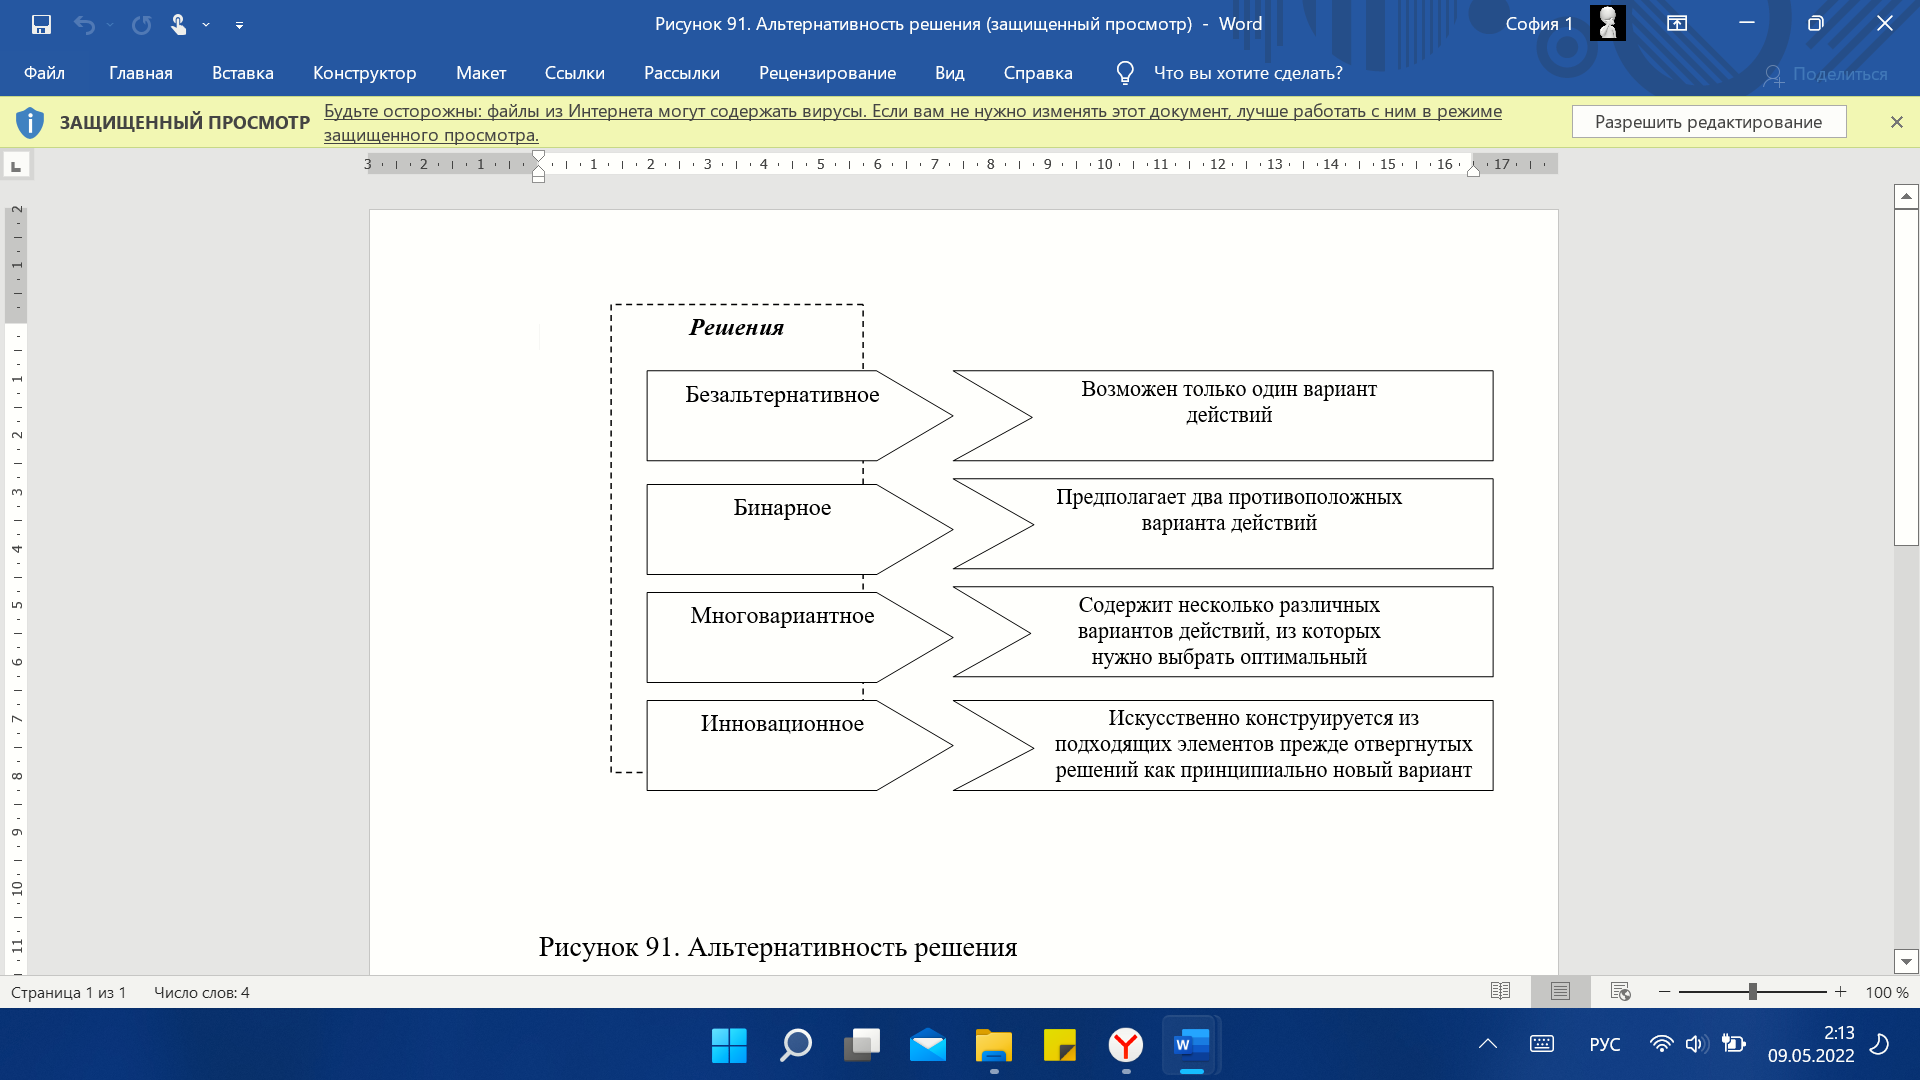
Task: Click the protected view warning link text
Action: pyautogui.click(x=912, y=123)
